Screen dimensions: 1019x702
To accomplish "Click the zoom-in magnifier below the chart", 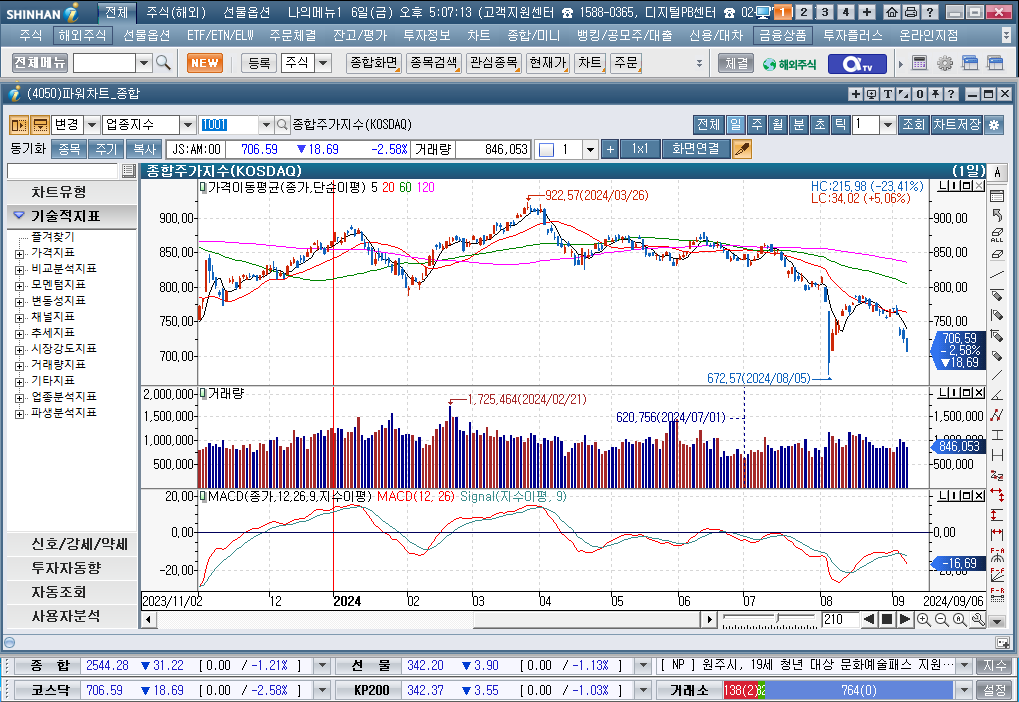I will 923,619.
